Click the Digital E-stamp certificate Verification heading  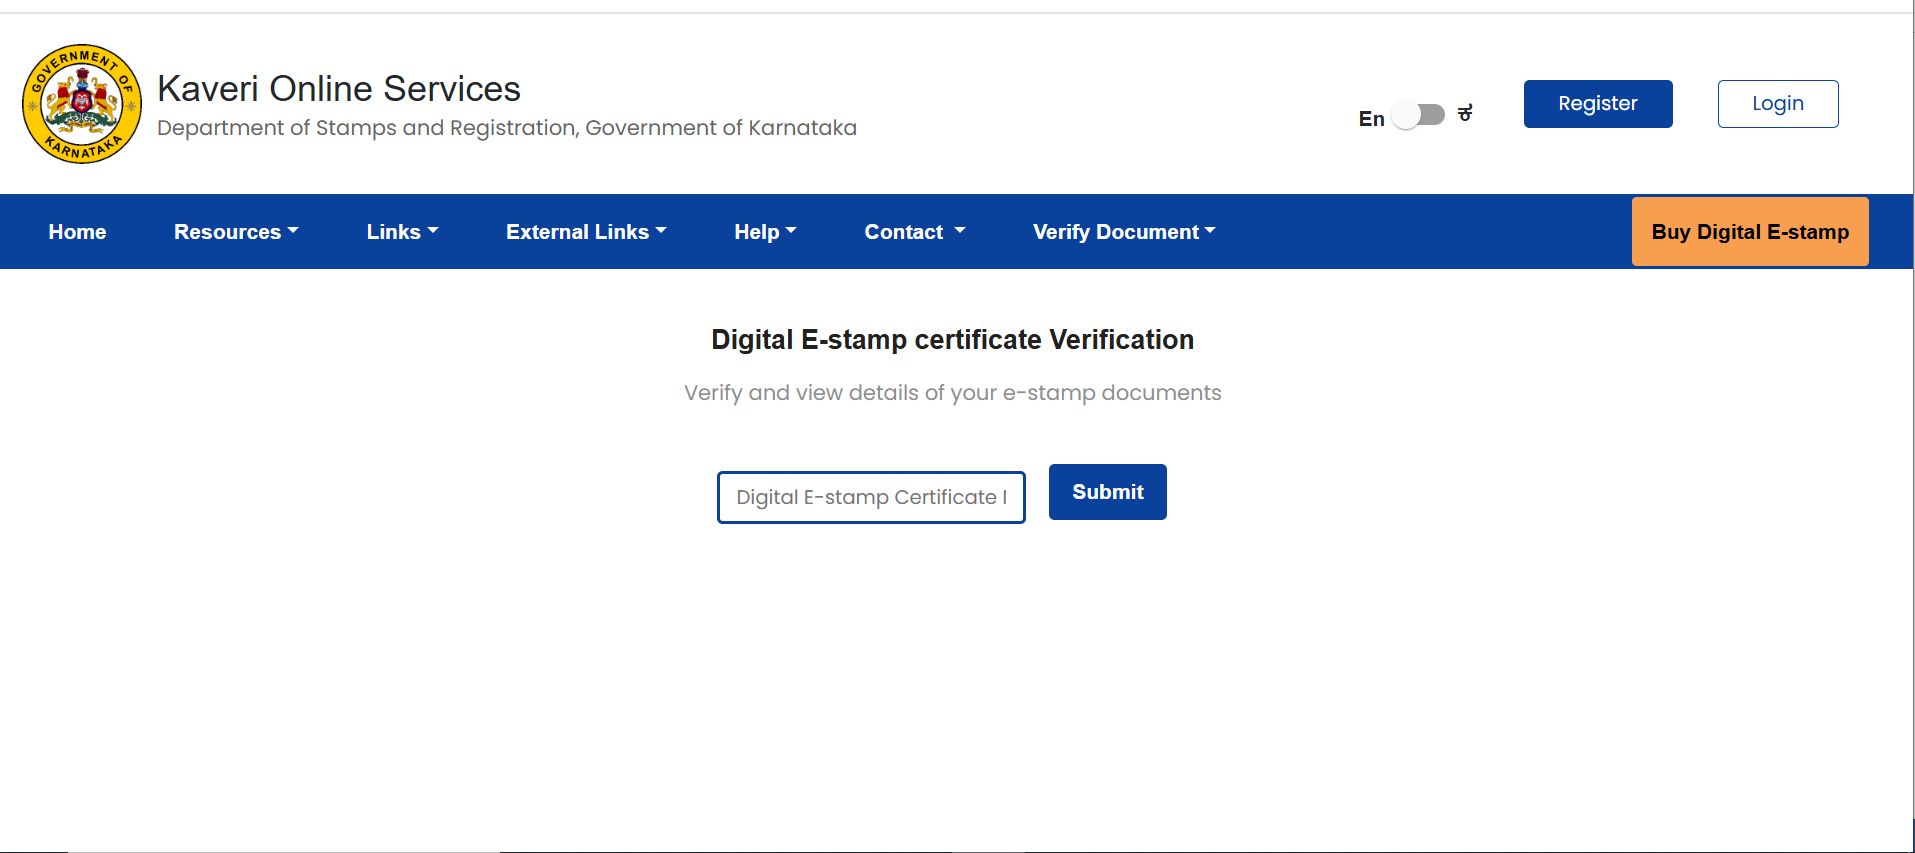click(952, 340)
